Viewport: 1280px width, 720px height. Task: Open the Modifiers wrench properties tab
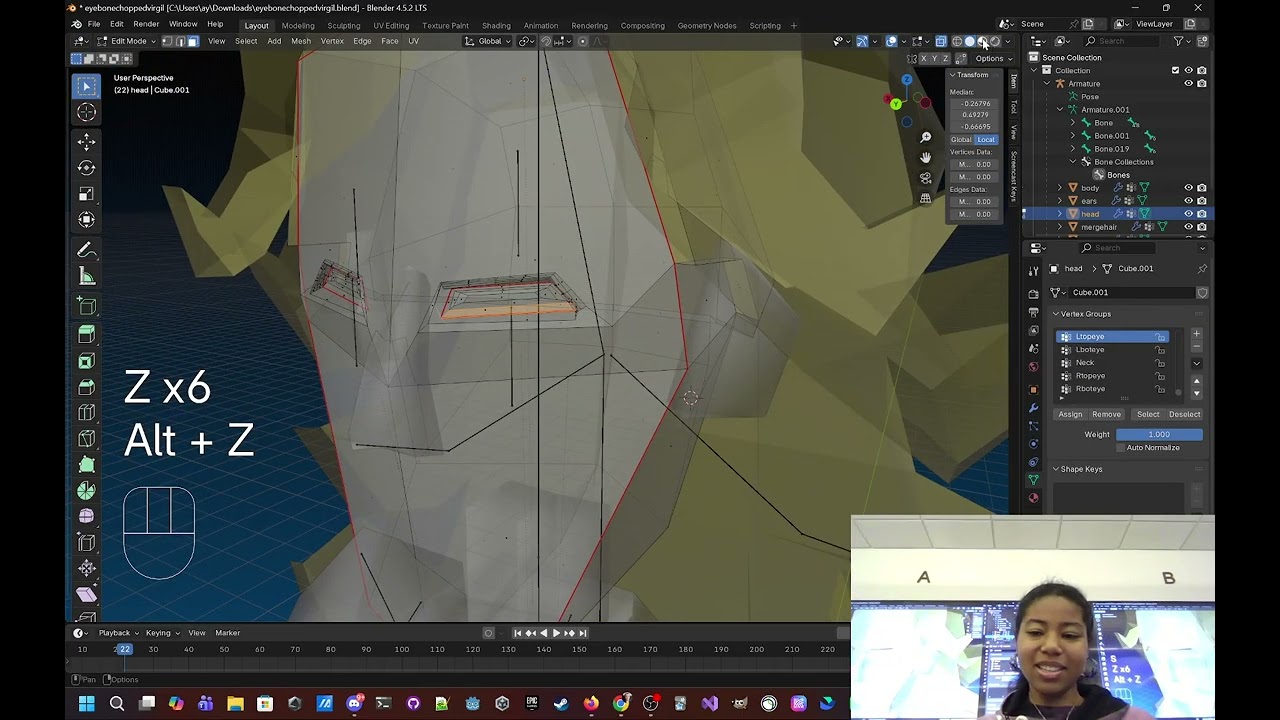click(x=1033, y=408)
